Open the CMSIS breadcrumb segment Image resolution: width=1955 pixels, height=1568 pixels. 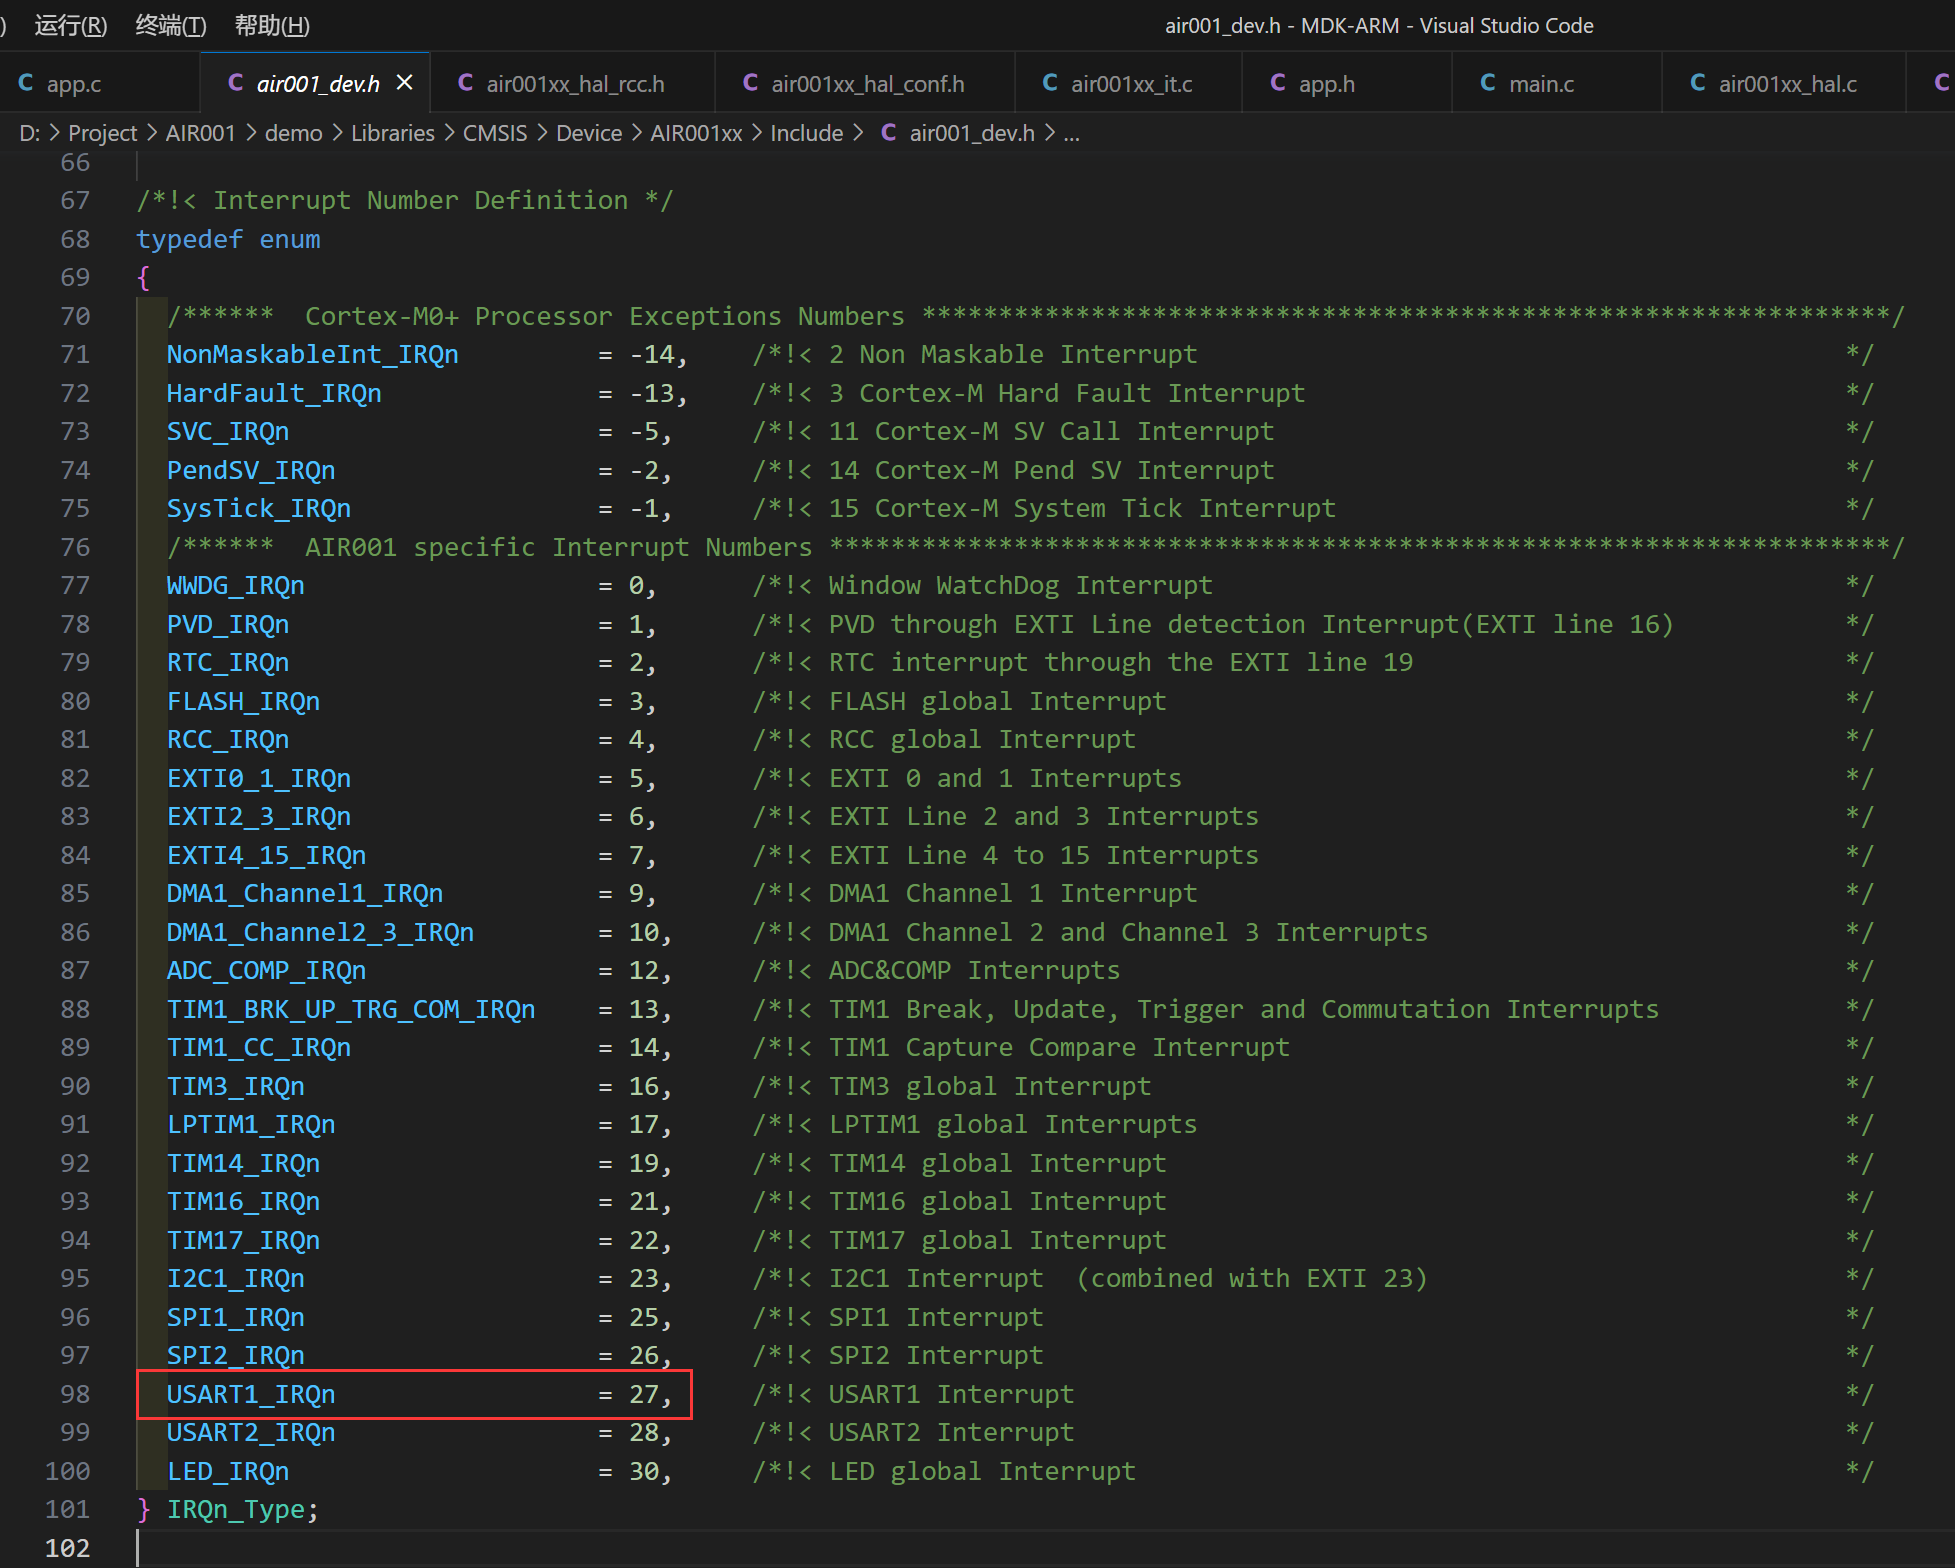tap(495, 133)
